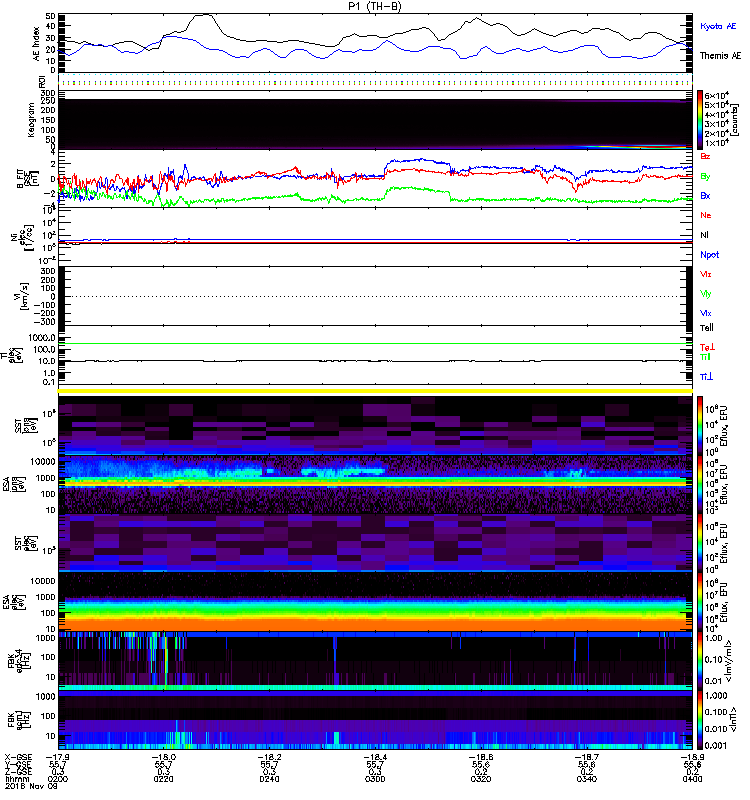750x800 pixels.
Task: Click the [counts] colorbar unit label
Action: tap(734, 120)
